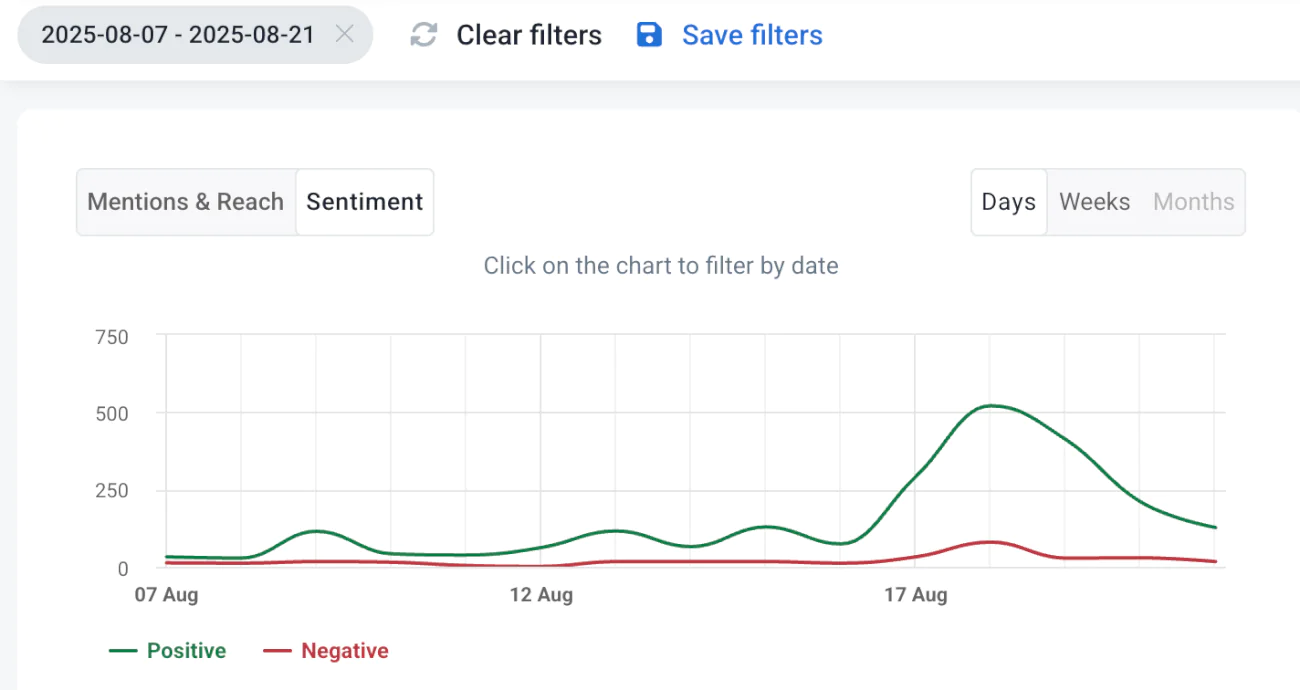Screen dimensions: 1300x690
Task: Switch to the Sentiment tab
Action: 364,202
